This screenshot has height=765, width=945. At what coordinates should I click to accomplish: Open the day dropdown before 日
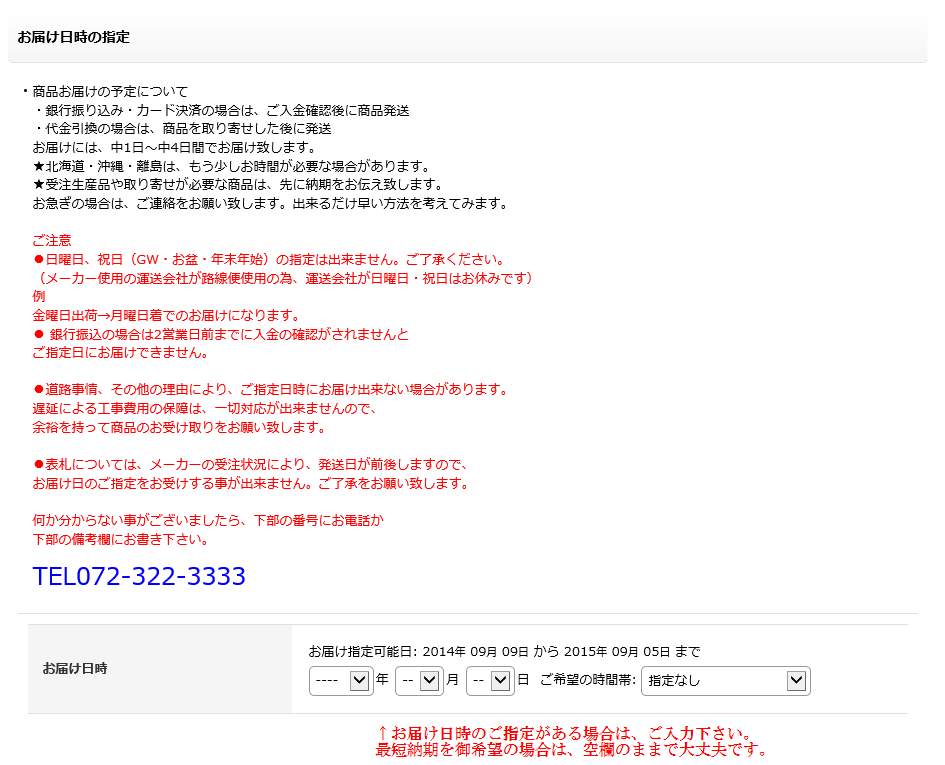point(490,681)
